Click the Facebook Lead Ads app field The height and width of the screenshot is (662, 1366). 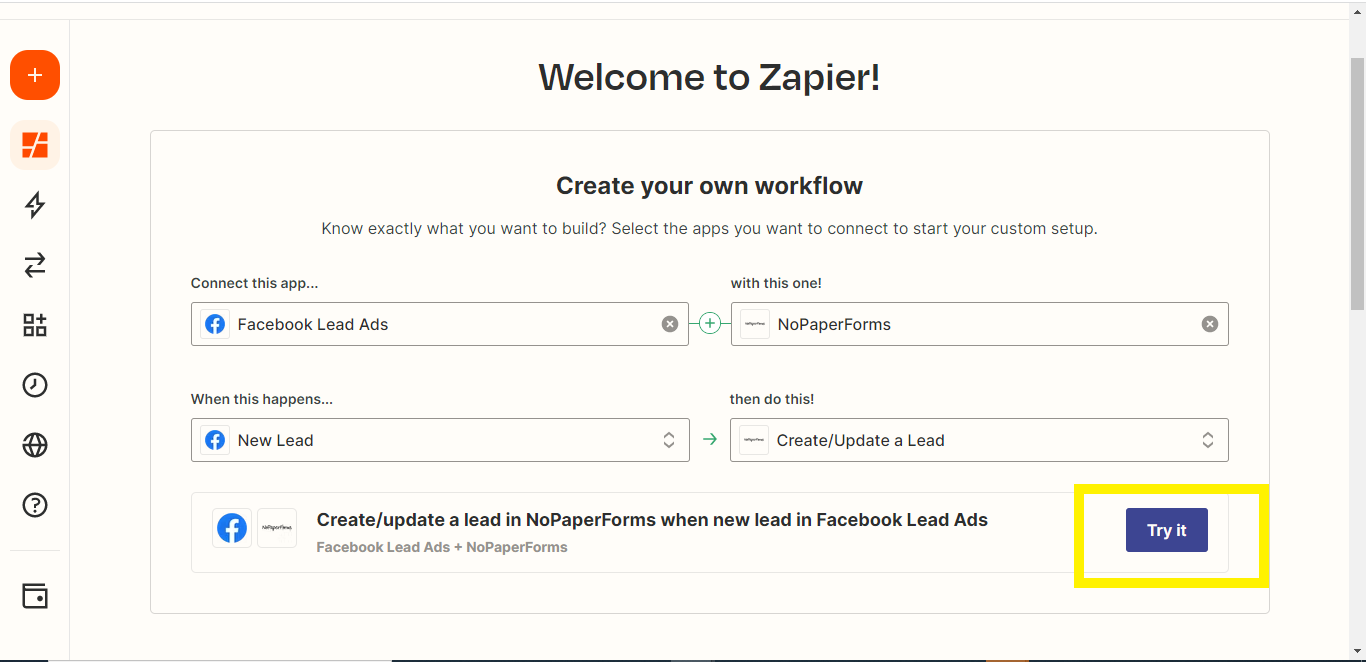[x=440, y=324]
